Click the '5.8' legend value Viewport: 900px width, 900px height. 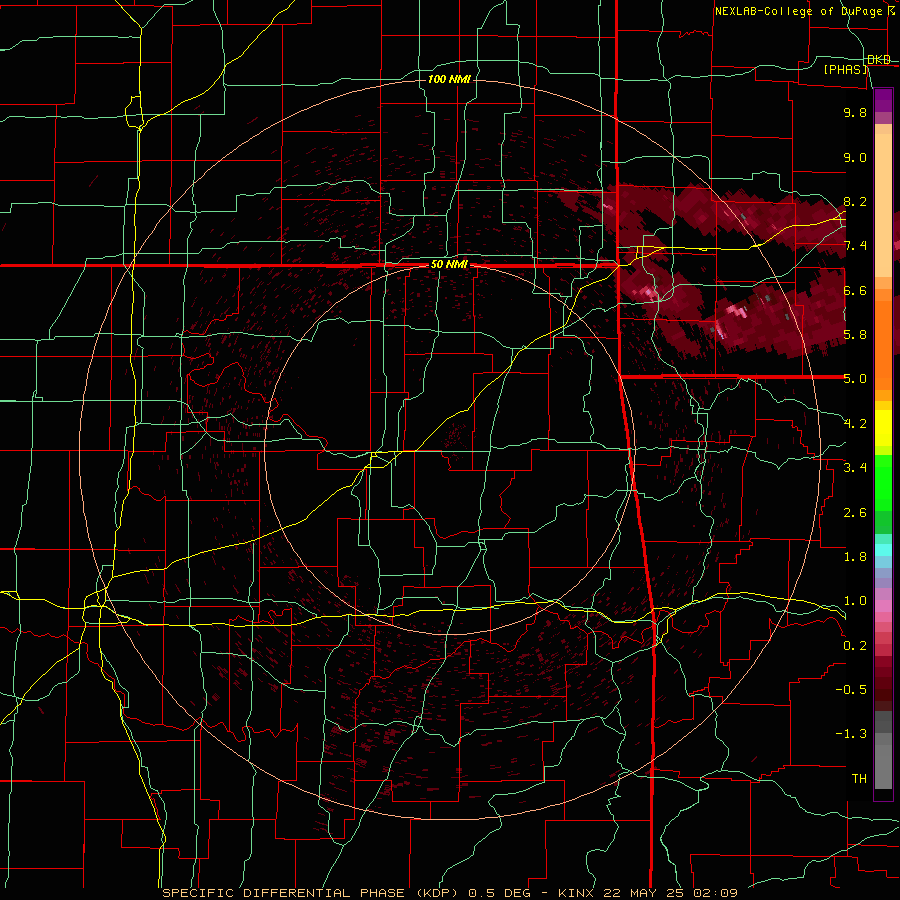(x=855, y=335)
